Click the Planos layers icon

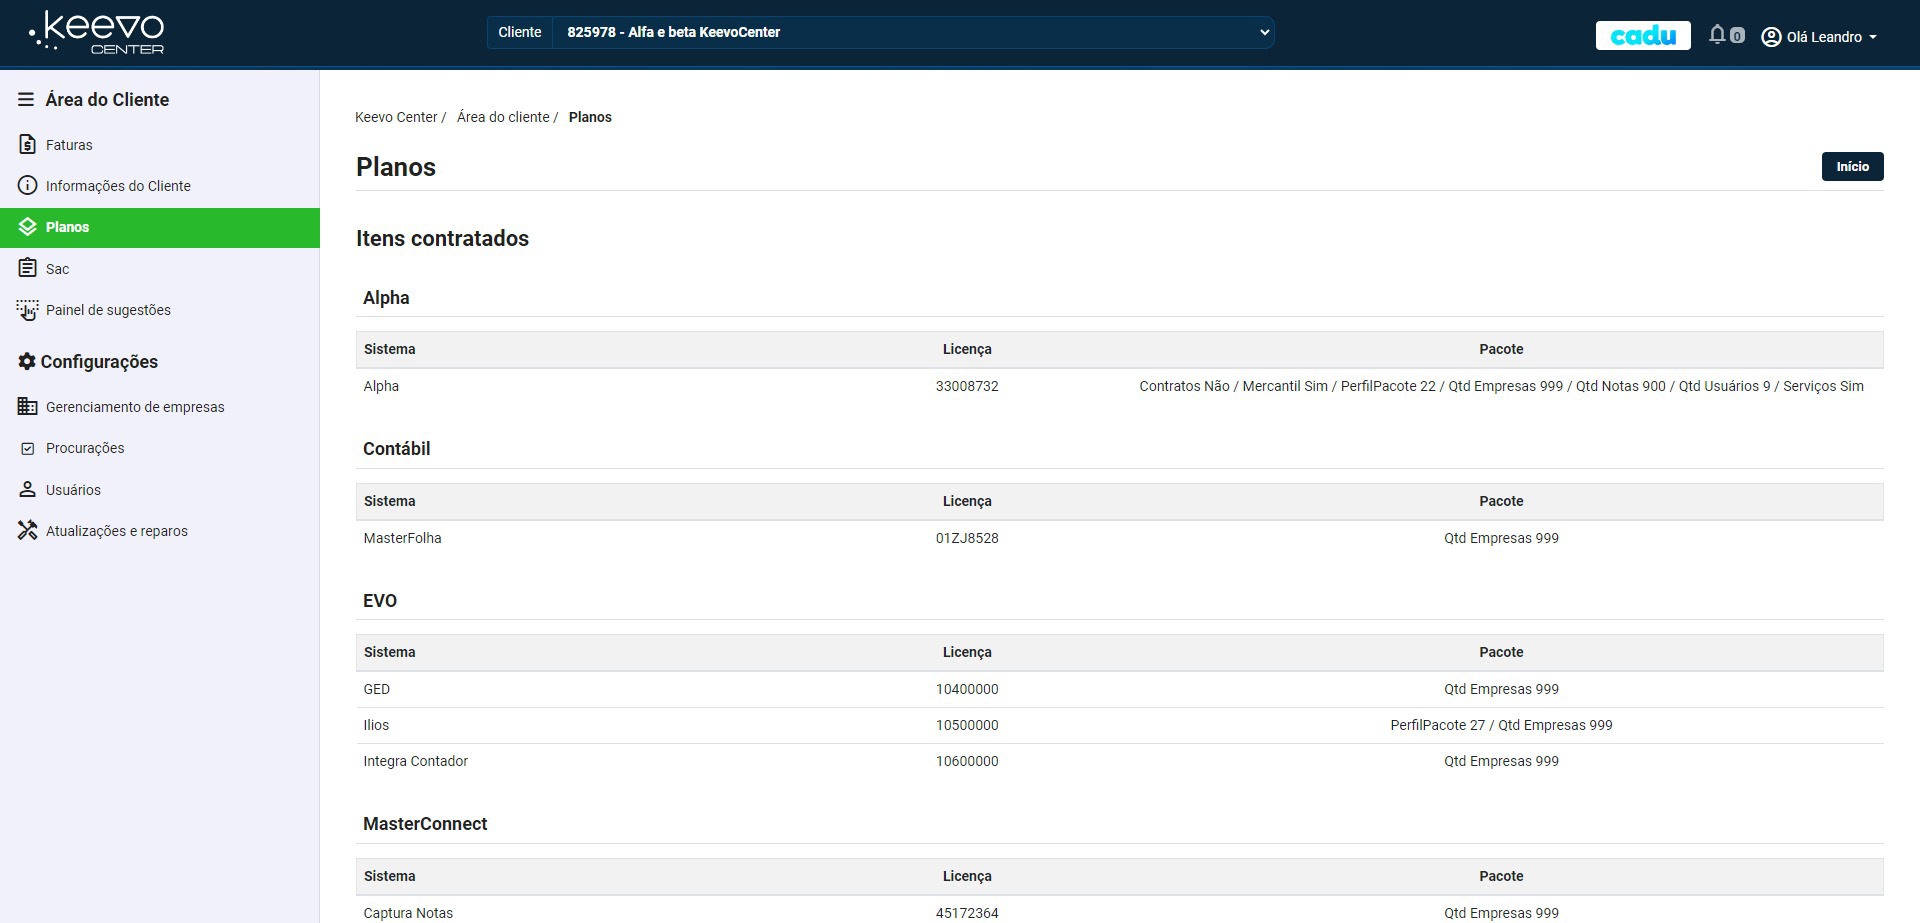point(27,227)
